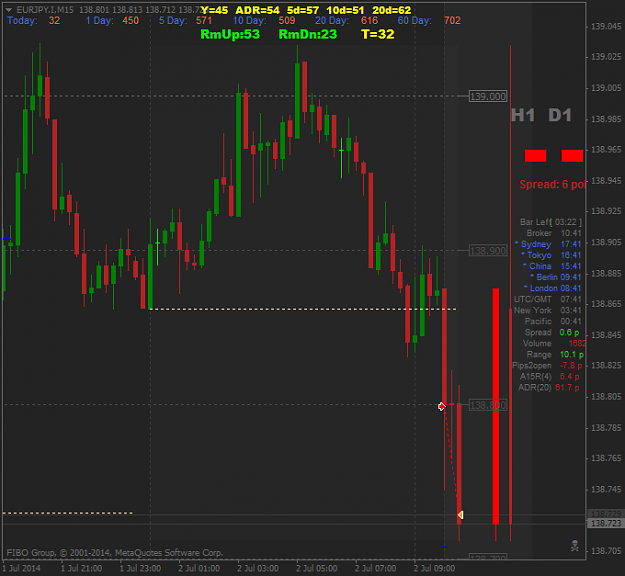Click the current price tag 138.723

pyautogui.click(x=606, y=523)
